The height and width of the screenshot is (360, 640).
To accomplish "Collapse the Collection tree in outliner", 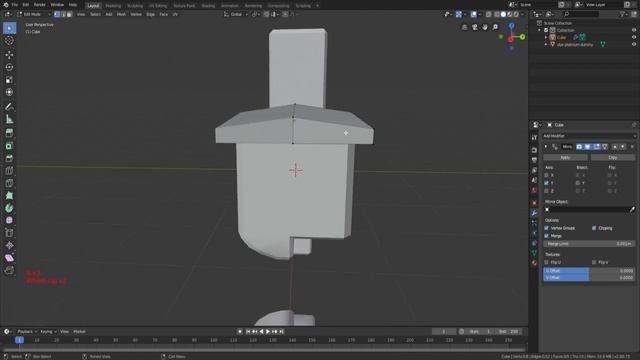I will point(539,30).
